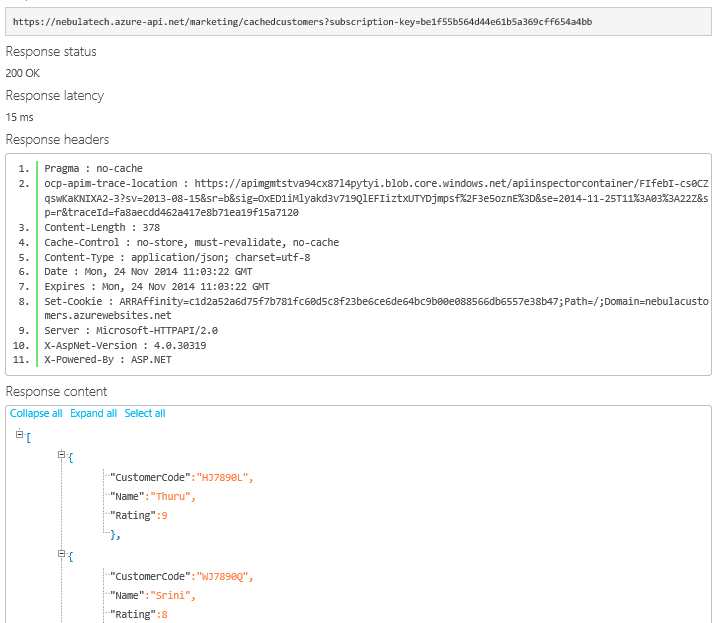Select the "HJ7890L" customer code value

[224, 477]
